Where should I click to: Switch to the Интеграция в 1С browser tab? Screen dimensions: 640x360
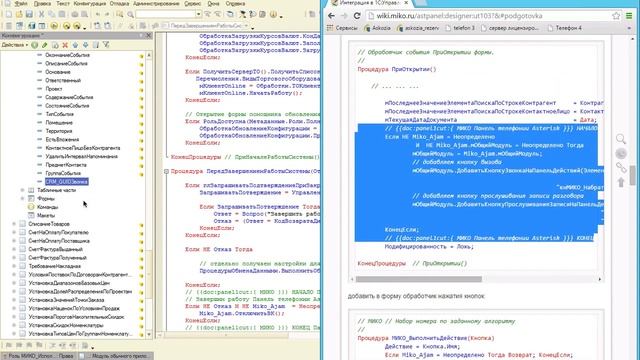(x=369, y=3)
